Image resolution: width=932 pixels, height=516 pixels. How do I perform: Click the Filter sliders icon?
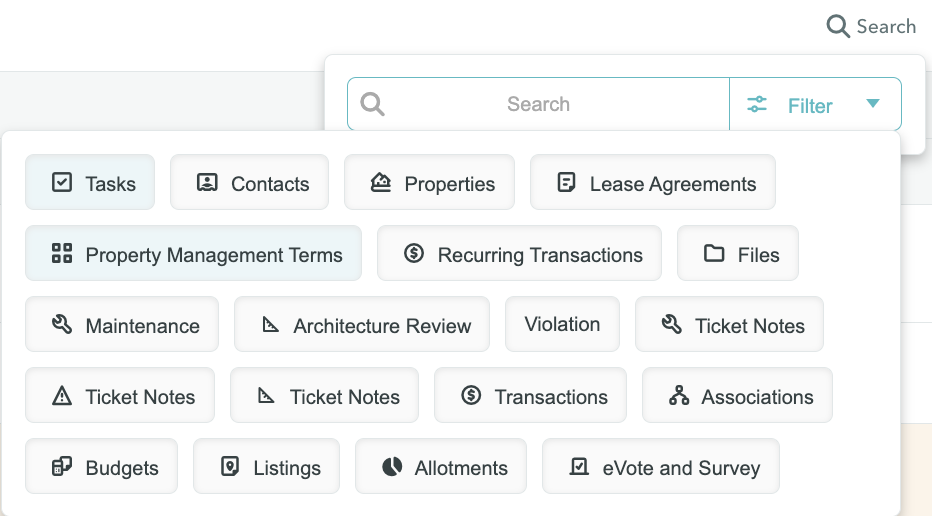757,104
